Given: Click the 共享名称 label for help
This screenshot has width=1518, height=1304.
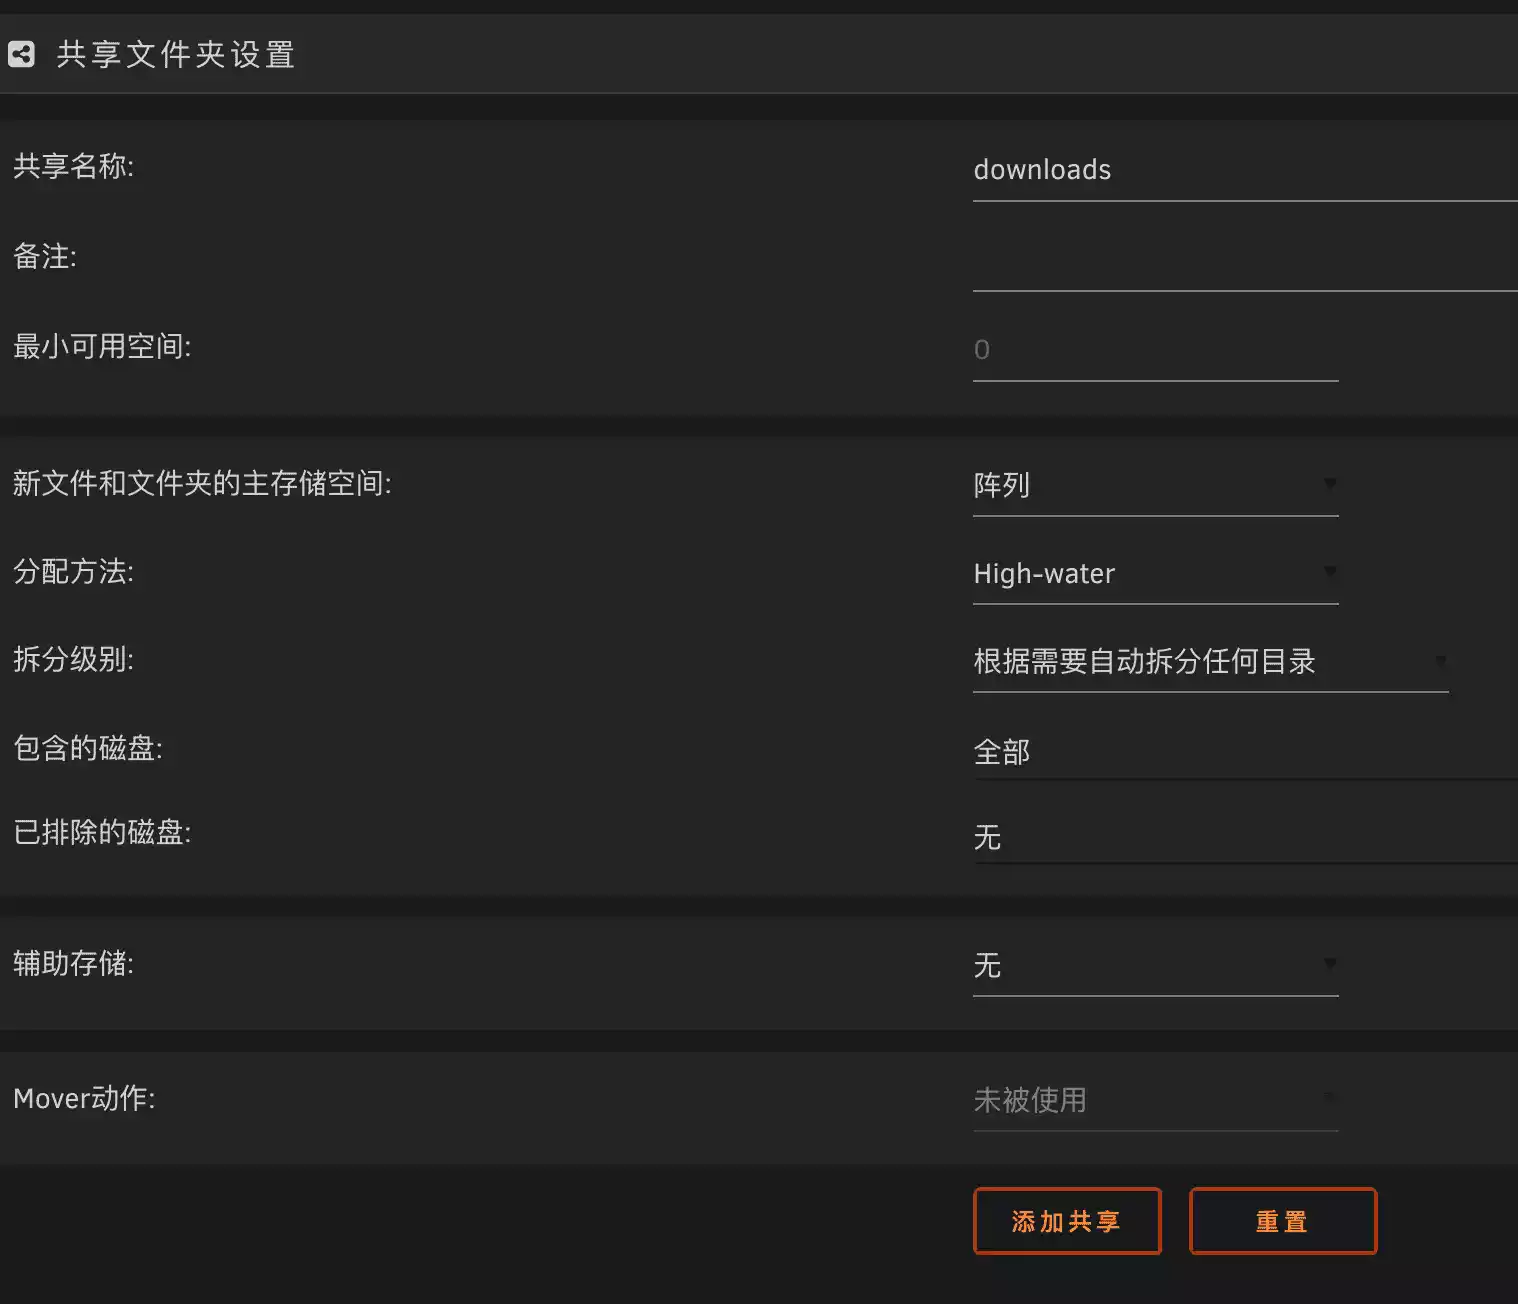Looking at the screenshot, I should (x=73, y=166).
